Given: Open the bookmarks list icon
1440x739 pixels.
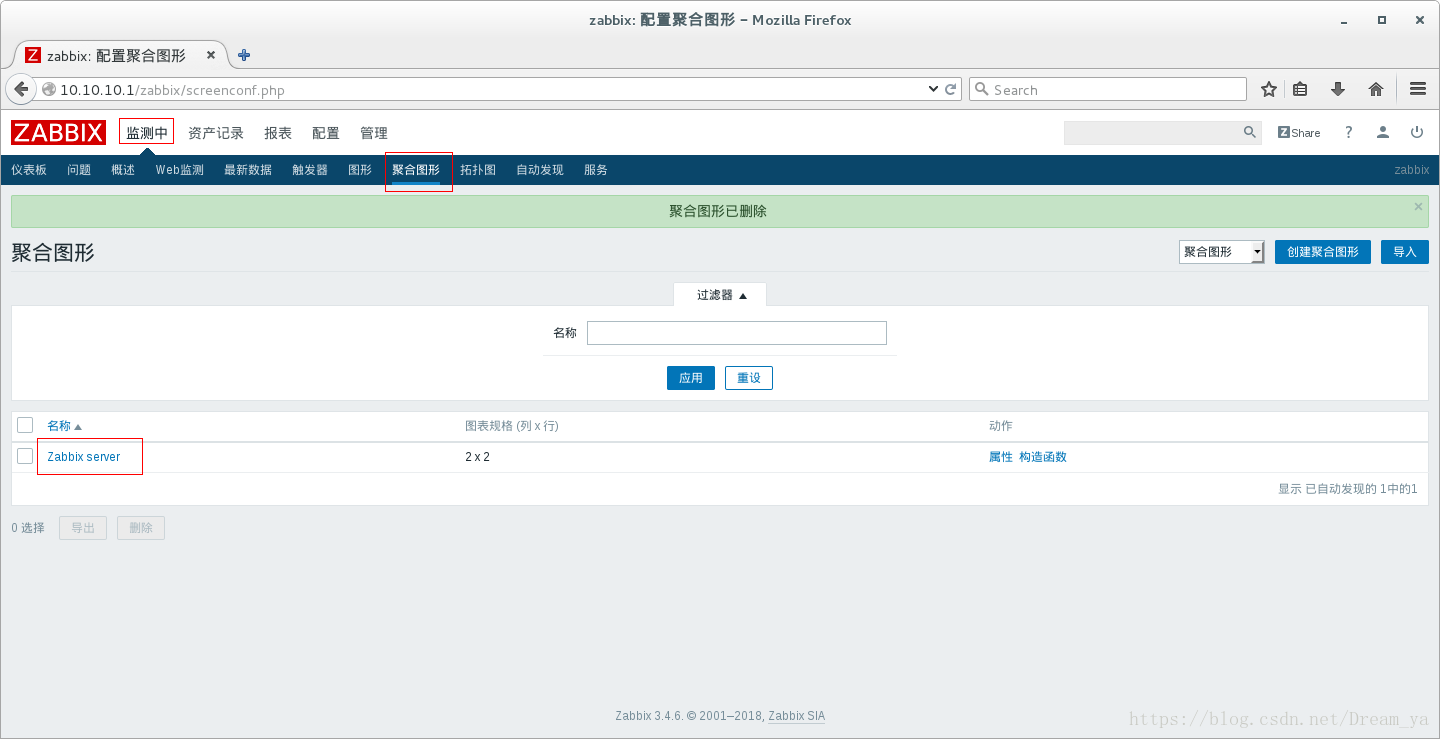Looking at the screenshot, I should coord(1300,89).
